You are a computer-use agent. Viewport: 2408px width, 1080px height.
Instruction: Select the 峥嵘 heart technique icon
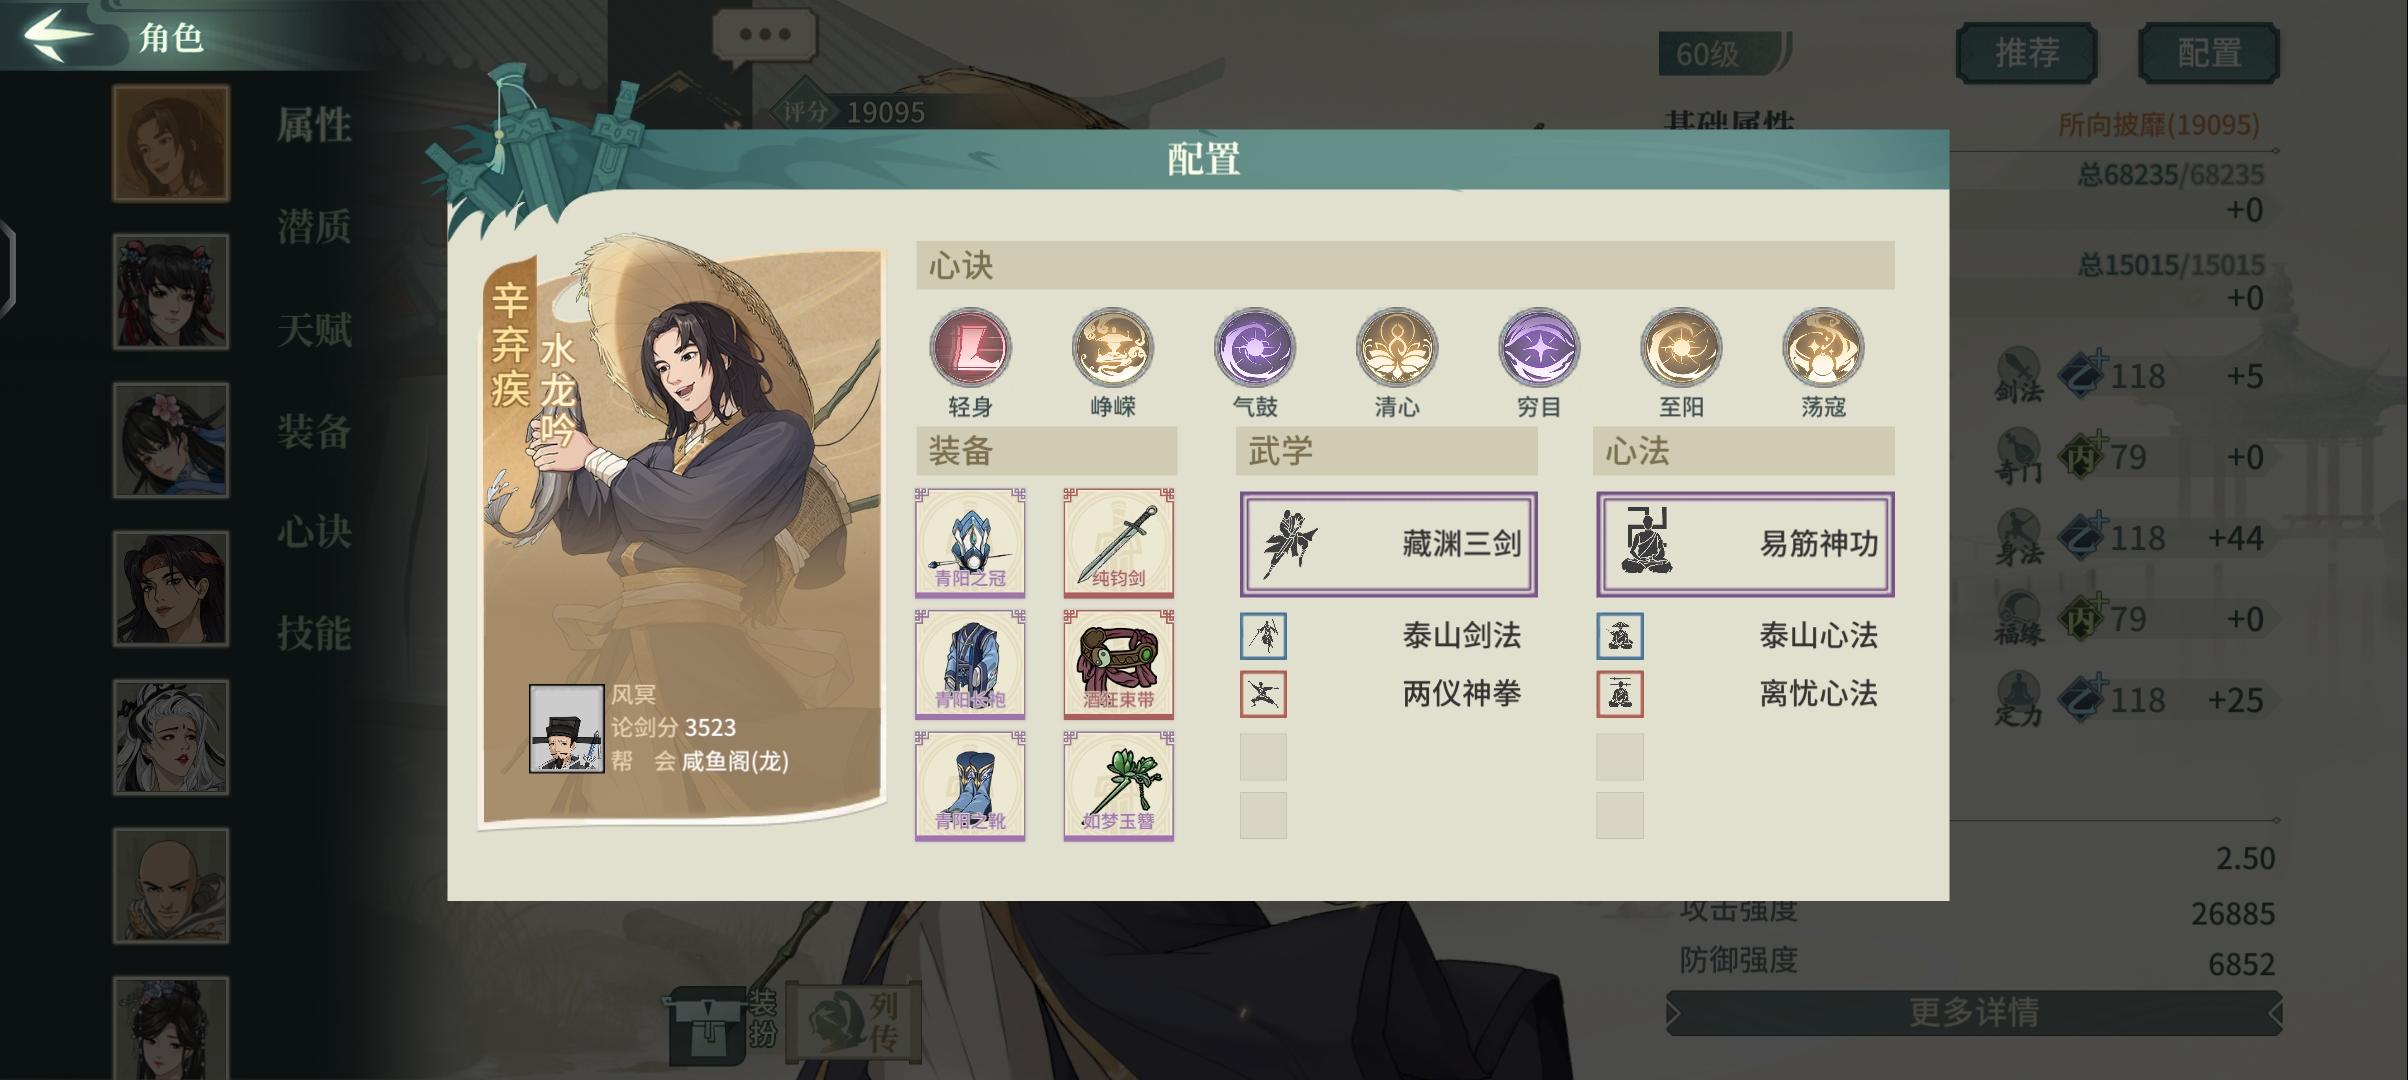(x=1113, y=348)
